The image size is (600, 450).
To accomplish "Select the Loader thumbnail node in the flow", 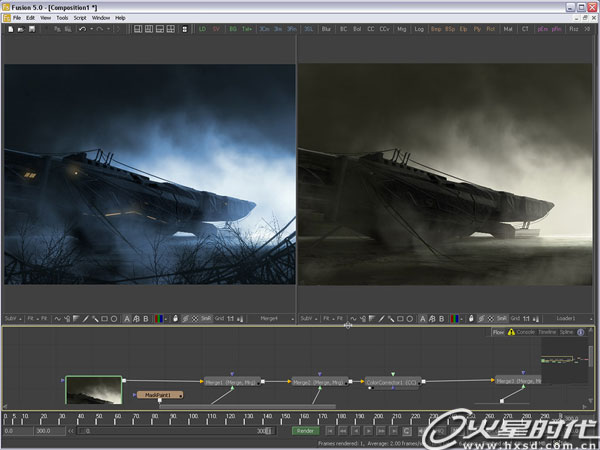I will [x=94, y=390].
